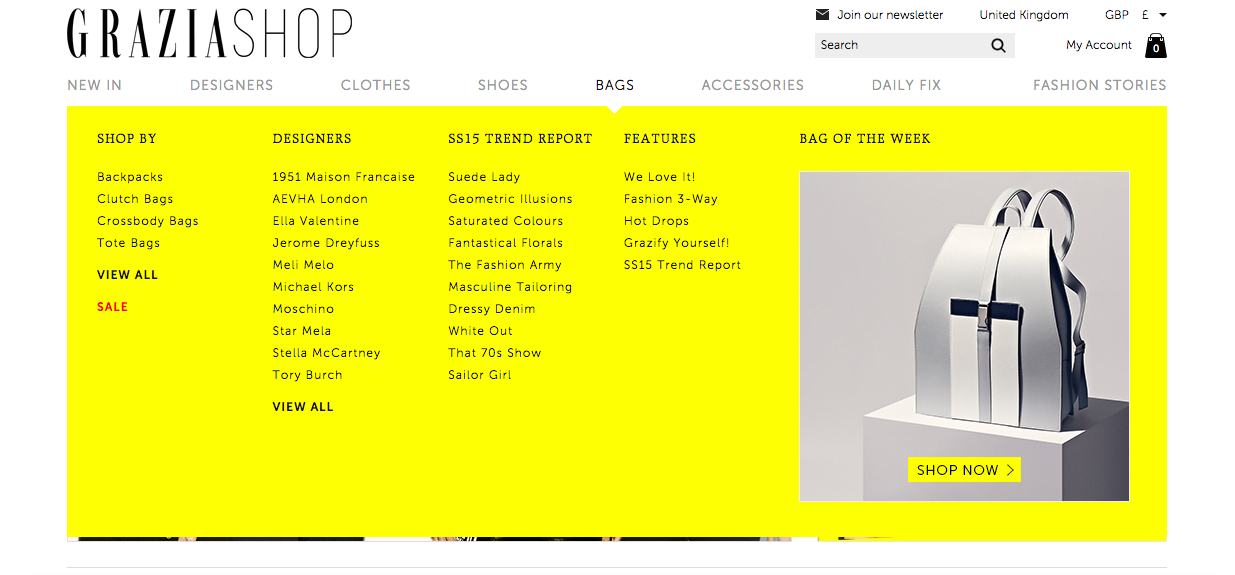Choose Backpacks under Shop By
1235x575 pixels.
(130, 177)
